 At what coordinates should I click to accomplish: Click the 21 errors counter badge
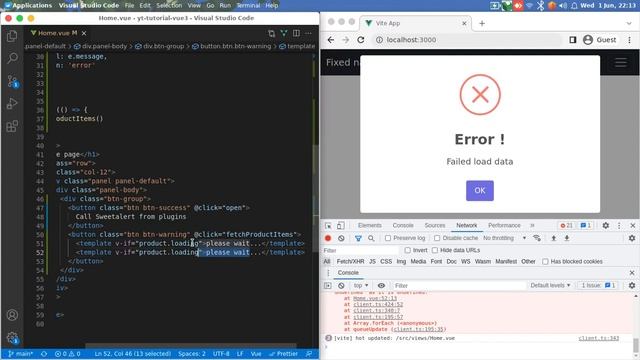[567, 225]
